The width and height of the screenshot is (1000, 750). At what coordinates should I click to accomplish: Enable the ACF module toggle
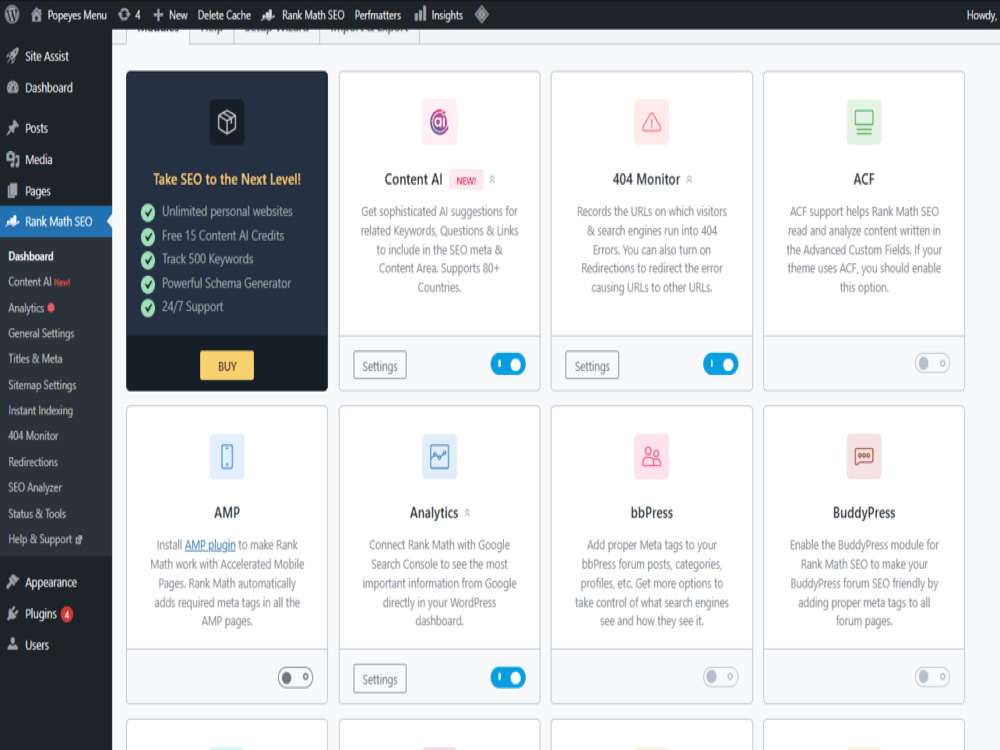point(932,364)
